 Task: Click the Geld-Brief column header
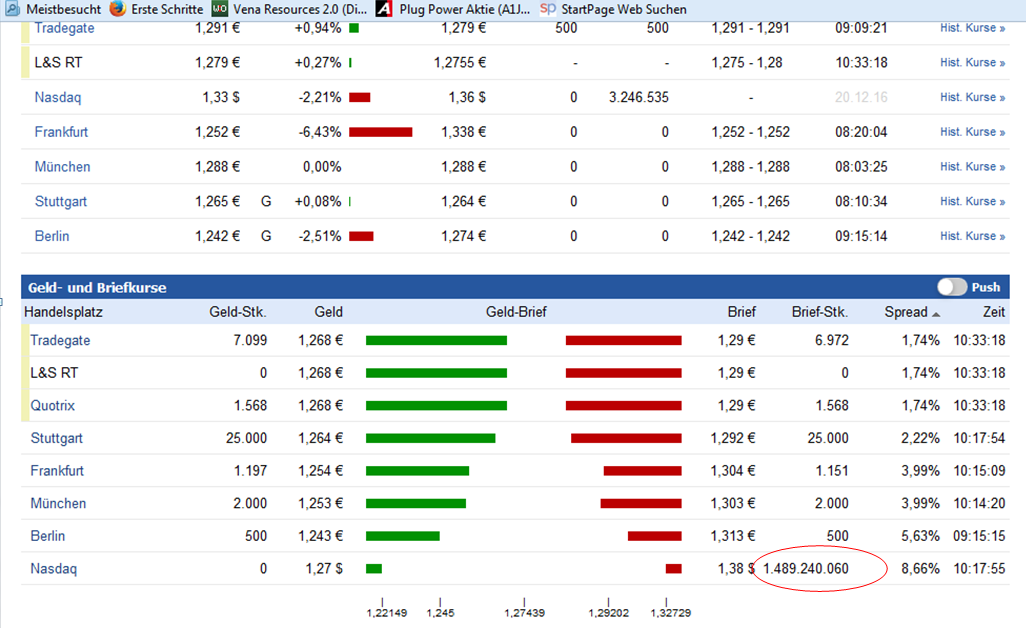(x=516, y=312)
